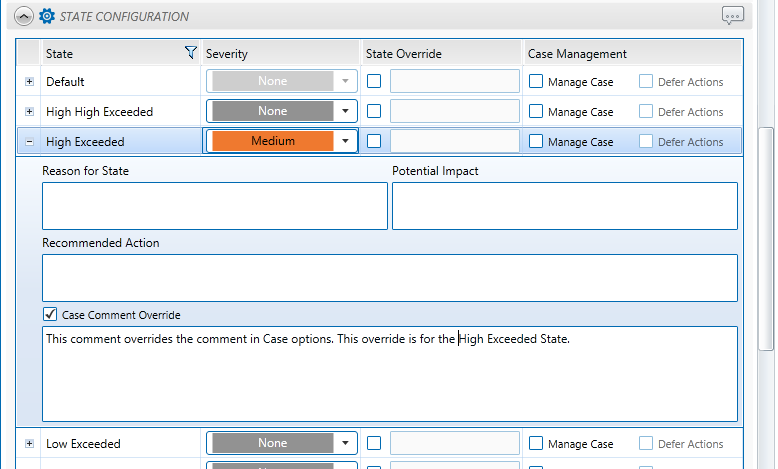
Task: Enable State Override checkbox for High High Exceeded
Action: [x=374, y=111]
